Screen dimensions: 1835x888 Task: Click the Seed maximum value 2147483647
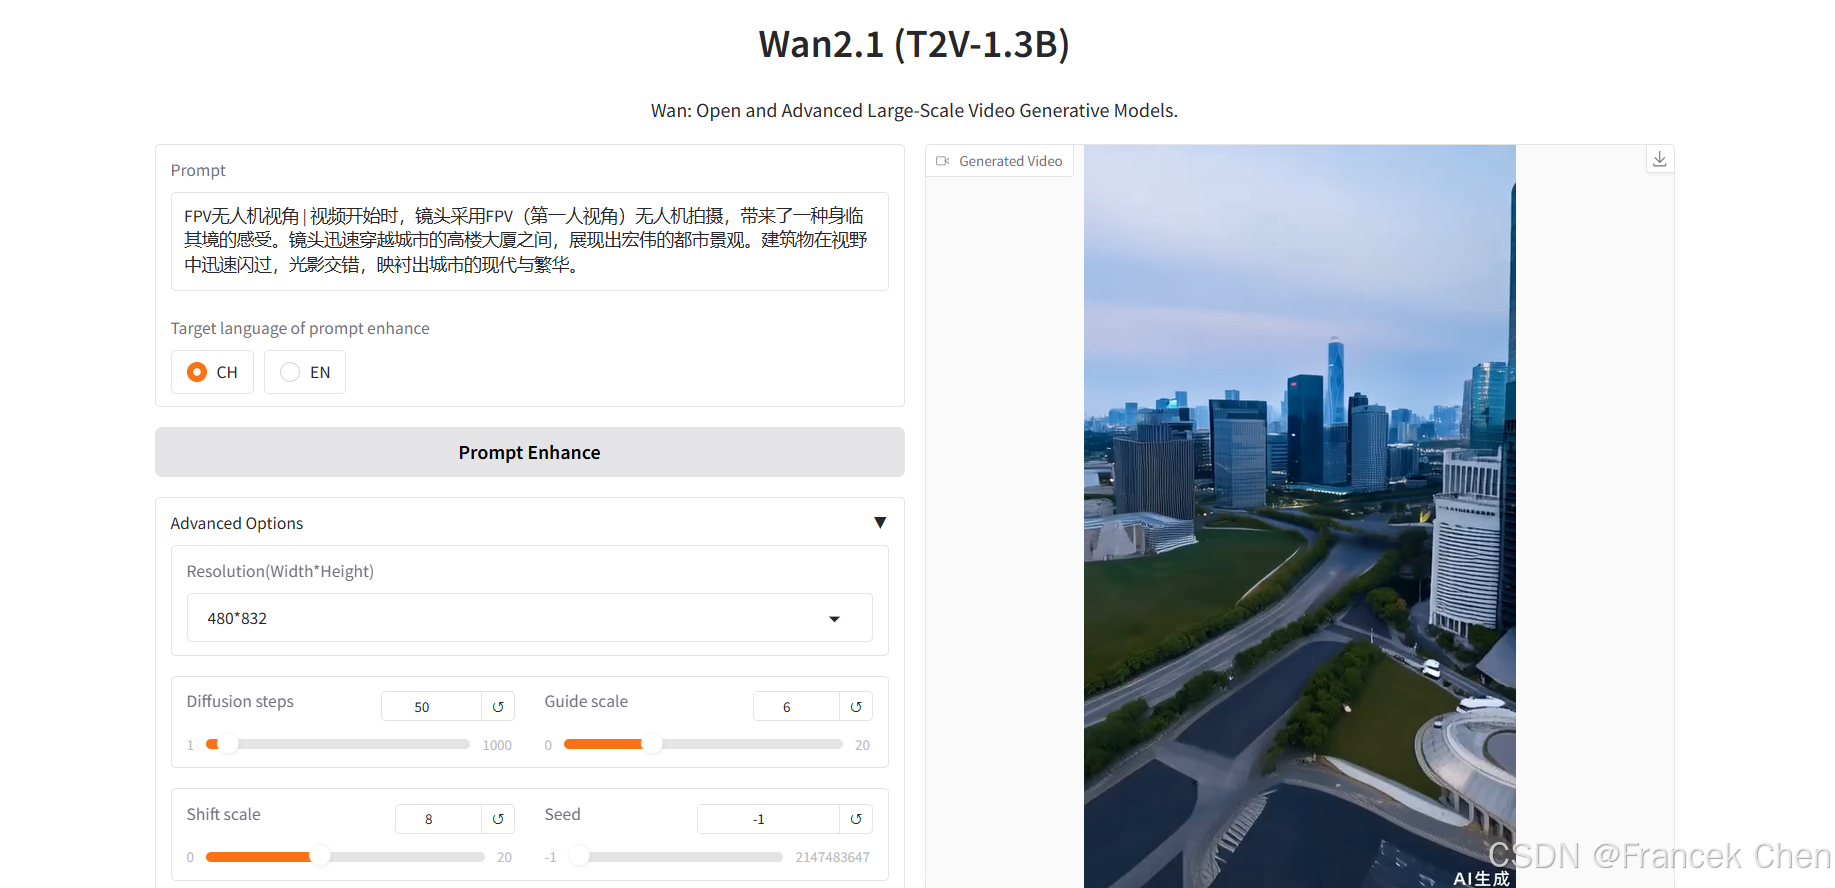832,857
